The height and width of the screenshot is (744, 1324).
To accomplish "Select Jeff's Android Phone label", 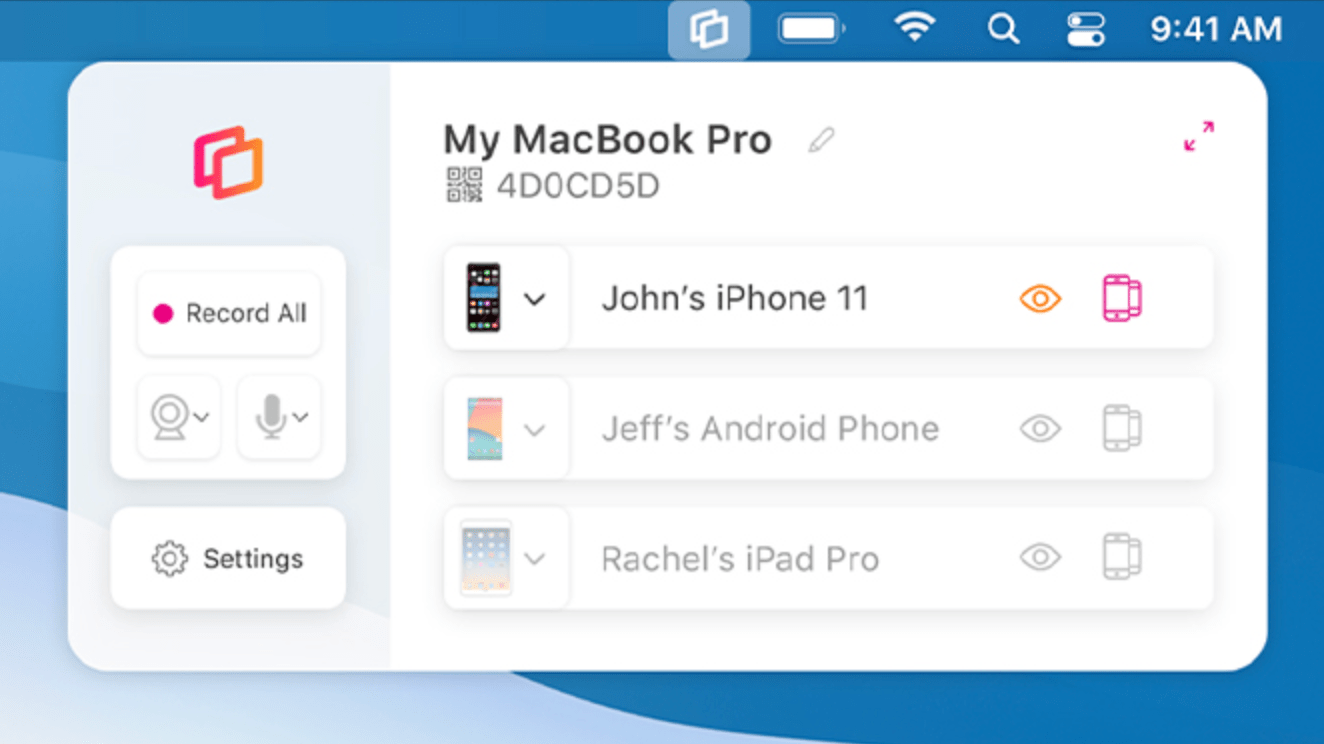I will tap(770, 429).
